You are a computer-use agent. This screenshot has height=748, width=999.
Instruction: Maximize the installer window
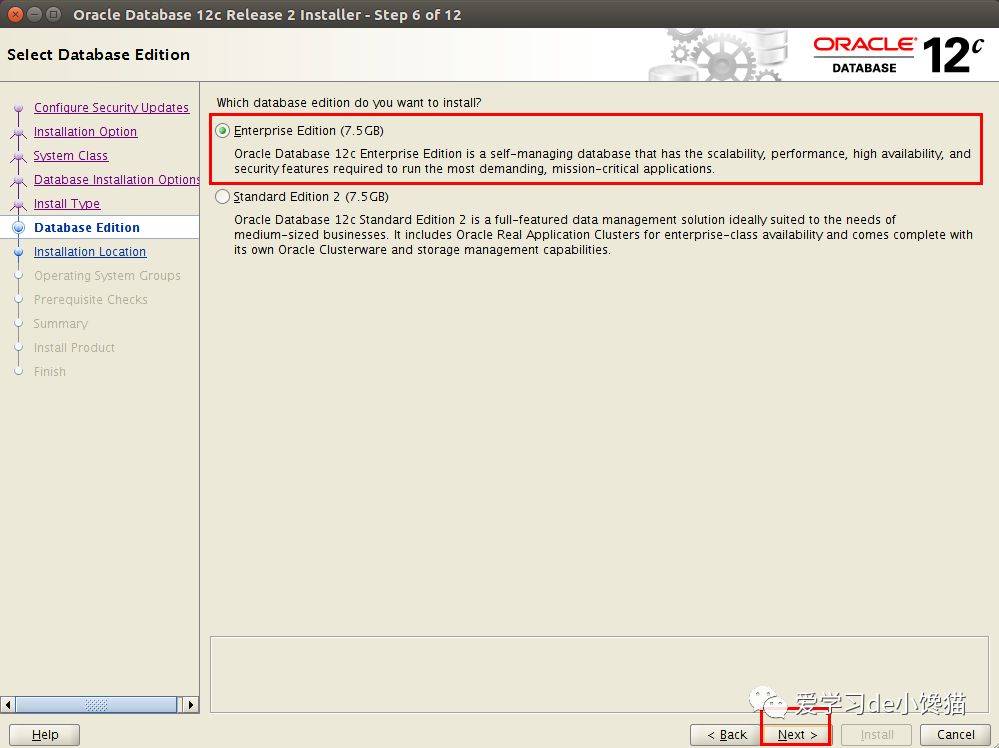pyautogui.click(x=54, y=14)
